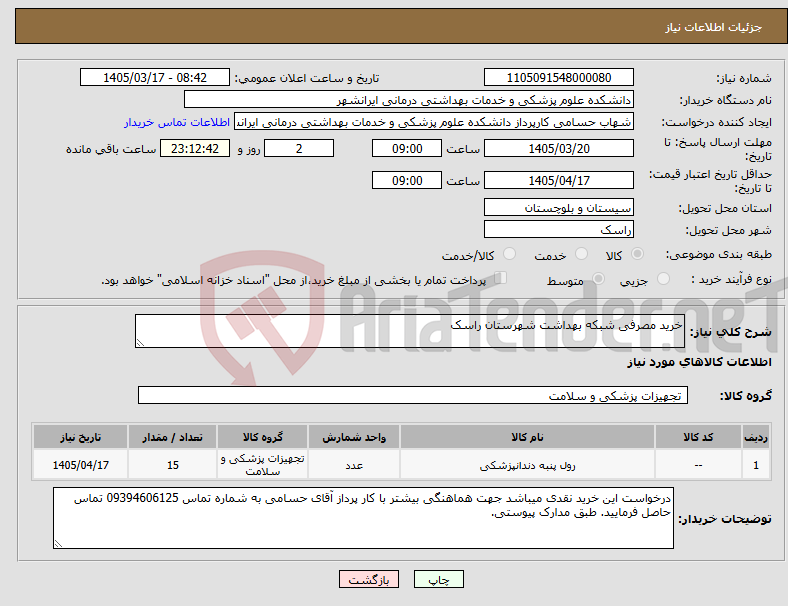Click the price validity date 1405/04/17 field

(x=559, y=180)
